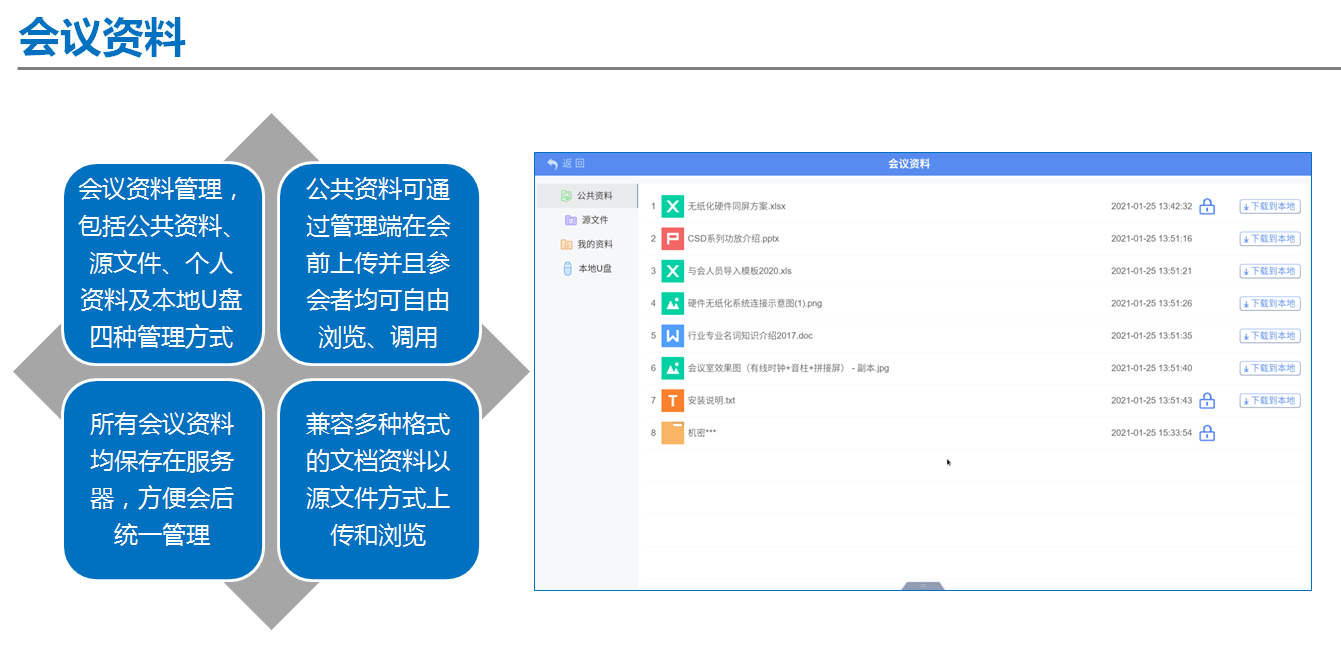Unlock the protected file 机密***
Viewport: 1341px width, 646px height.
1207,433
